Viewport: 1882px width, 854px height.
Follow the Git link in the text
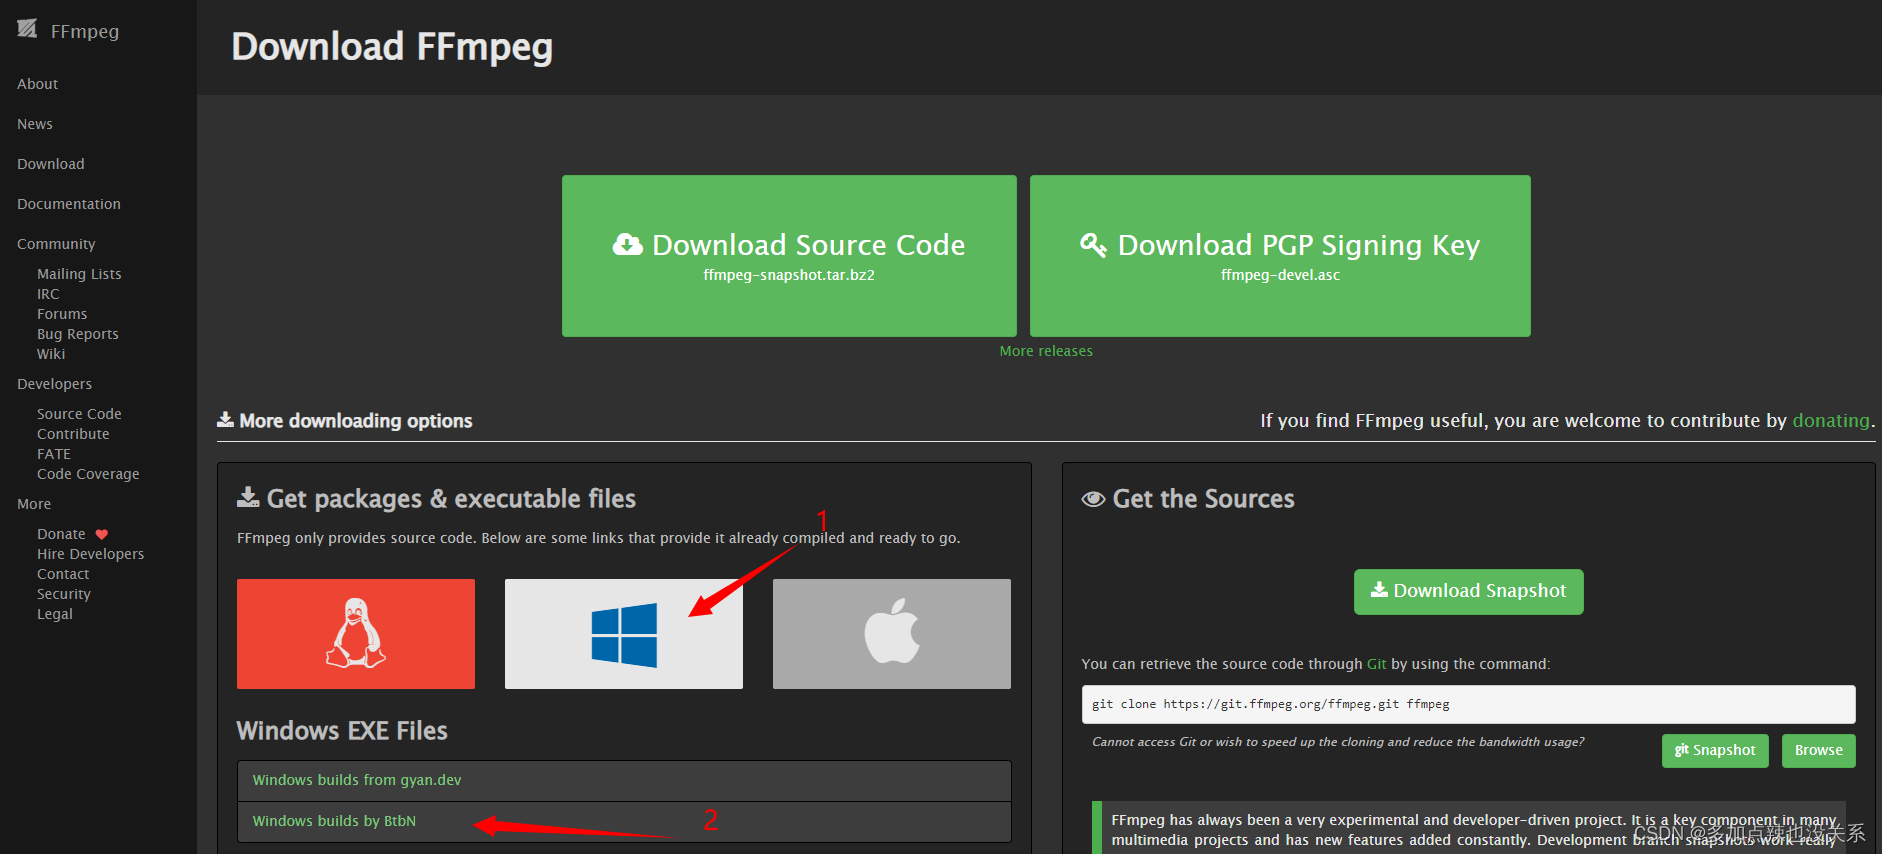1376,664
